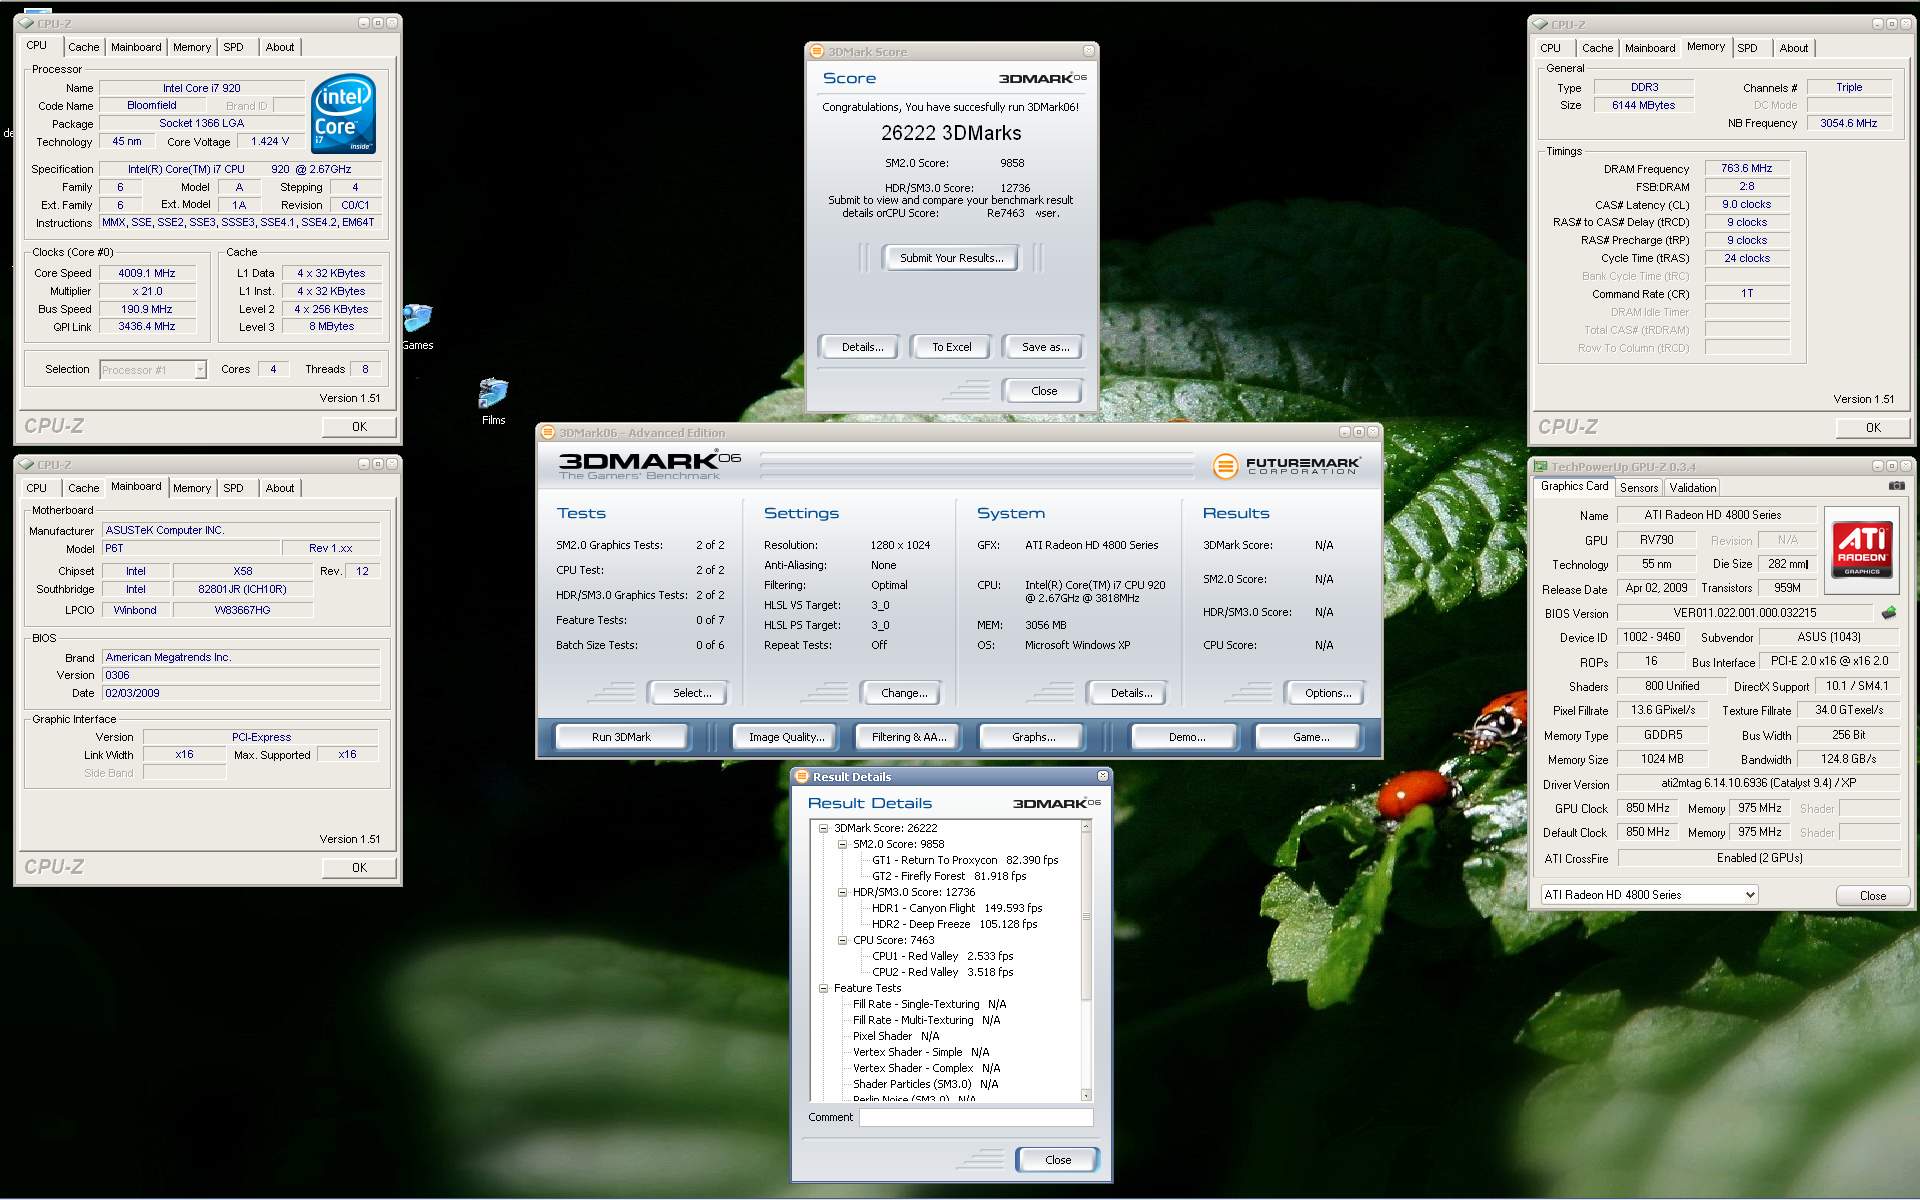
Task: Open the Graphs... button
Action: [1033, 737]
